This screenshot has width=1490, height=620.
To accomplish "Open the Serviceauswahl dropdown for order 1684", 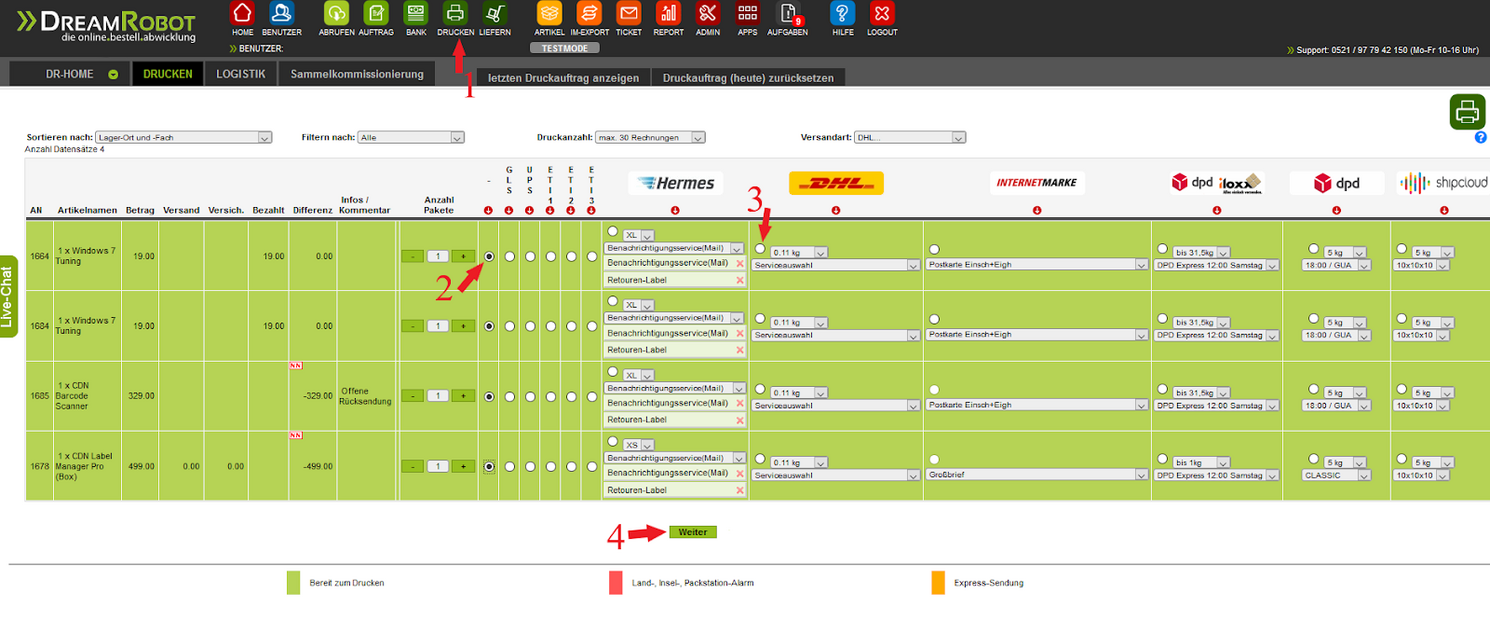I will [x=836, y=336].
